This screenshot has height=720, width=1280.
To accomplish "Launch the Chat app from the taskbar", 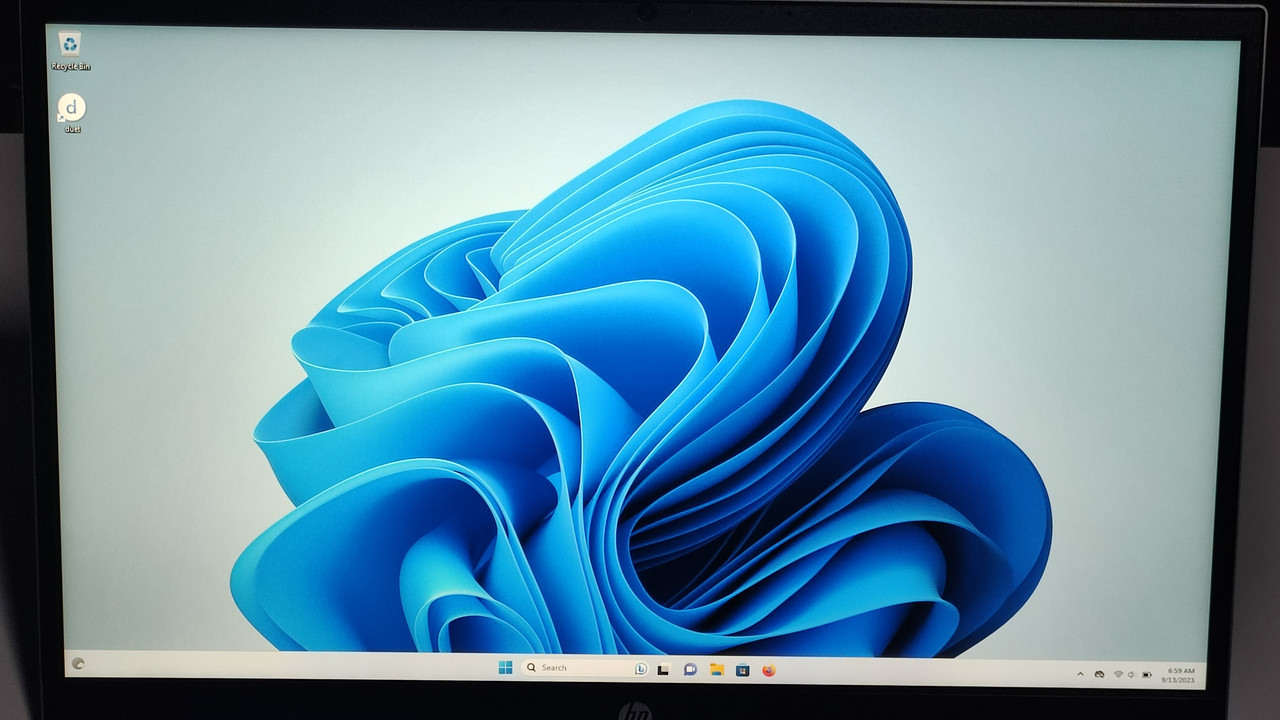I will (690, 669).
